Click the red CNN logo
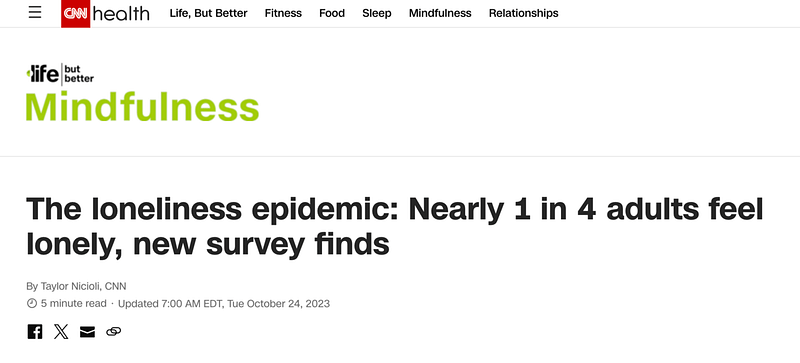 coord(76,14)
